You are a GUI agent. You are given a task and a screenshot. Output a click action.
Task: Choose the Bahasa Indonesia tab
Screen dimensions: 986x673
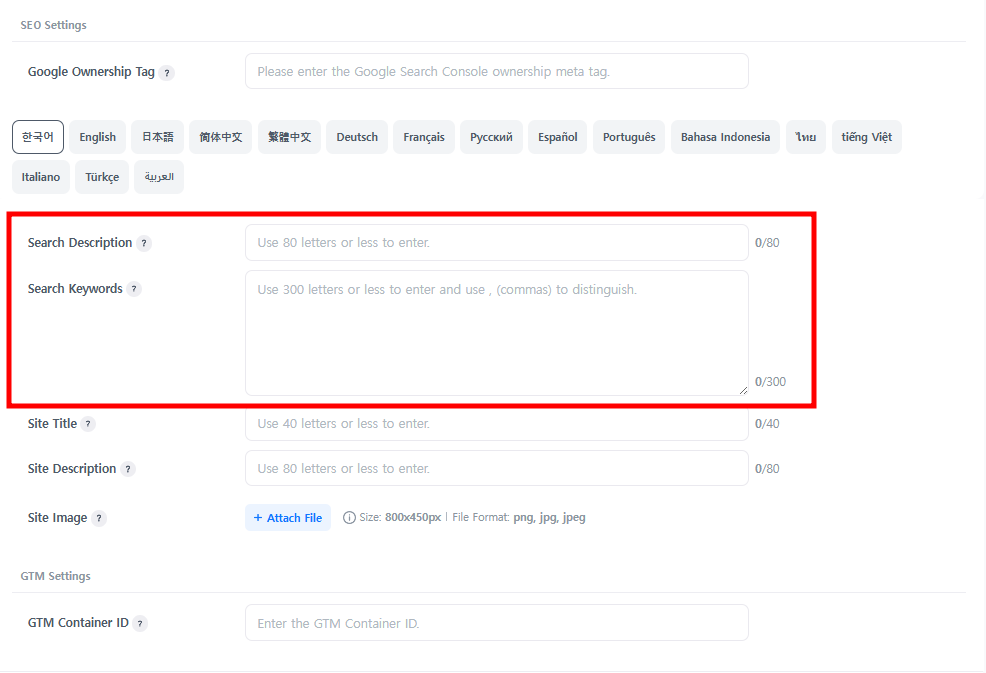tap(725, 137)
